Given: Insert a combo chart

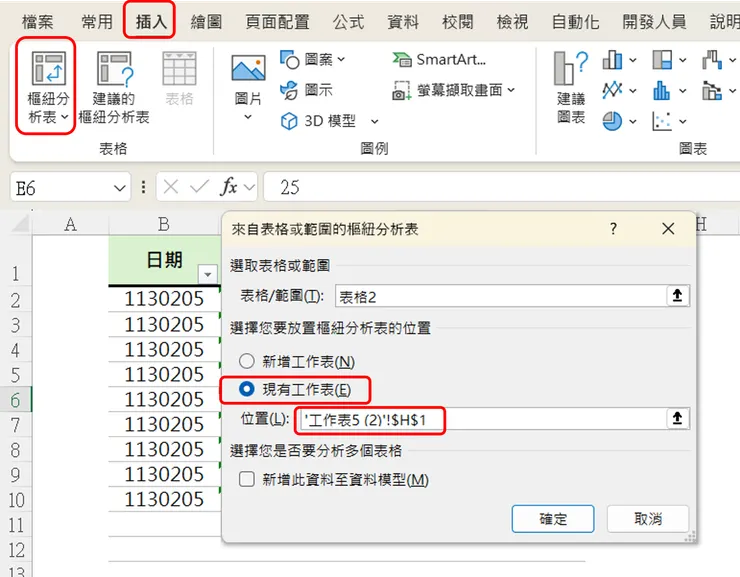Looking at the screenshot, I should point(712,90).
